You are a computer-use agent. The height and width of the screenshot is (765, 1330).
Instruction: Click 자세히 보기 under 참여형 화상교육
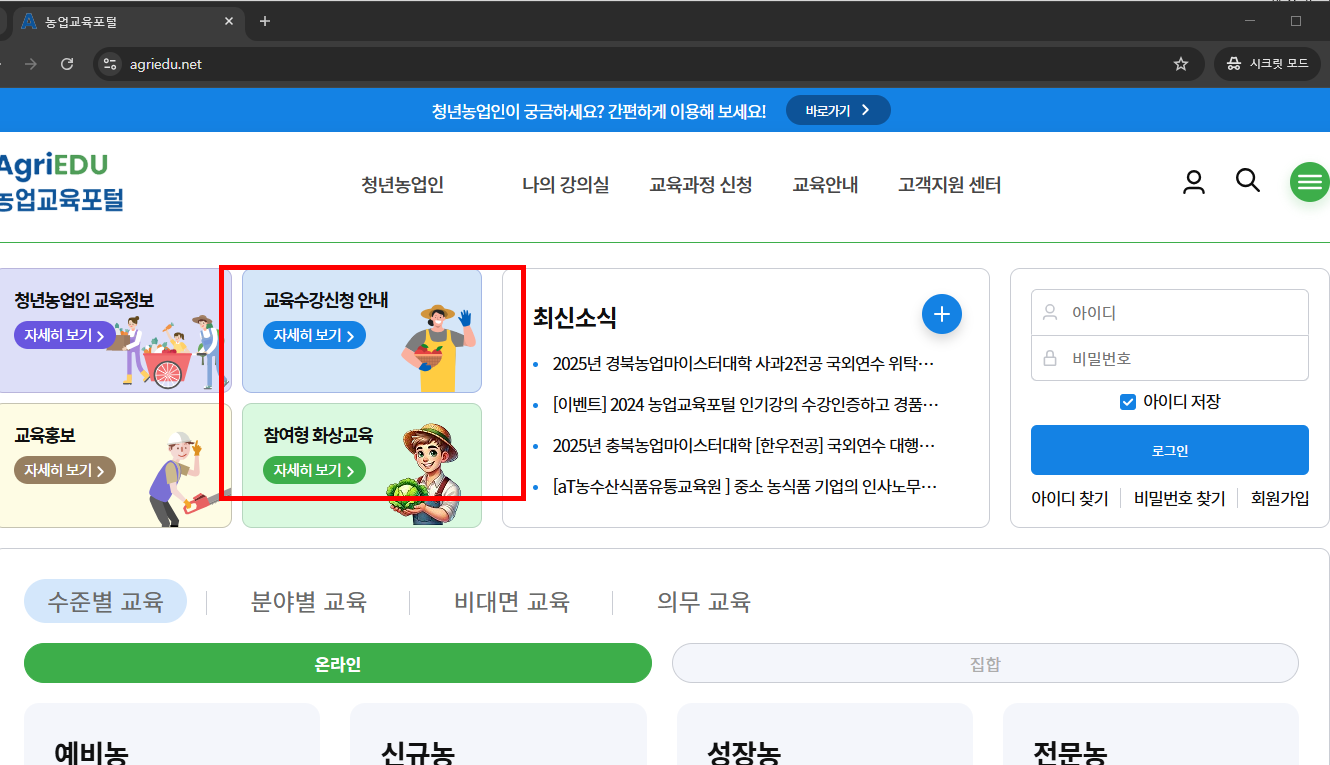coord(312,468)
